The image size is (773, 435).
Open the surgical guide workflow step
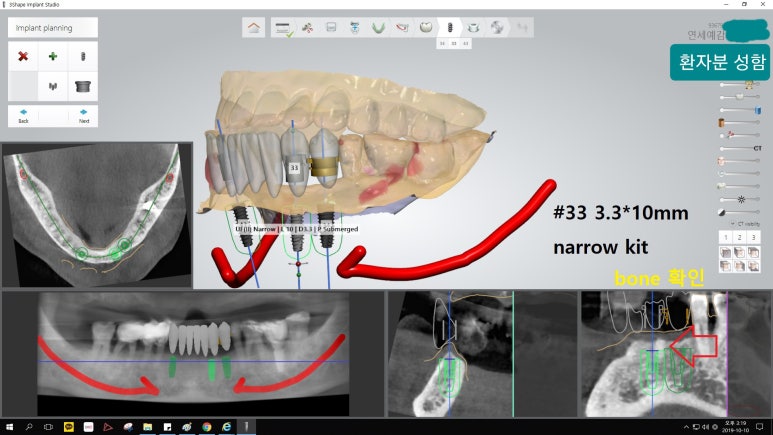click(473, 27)
